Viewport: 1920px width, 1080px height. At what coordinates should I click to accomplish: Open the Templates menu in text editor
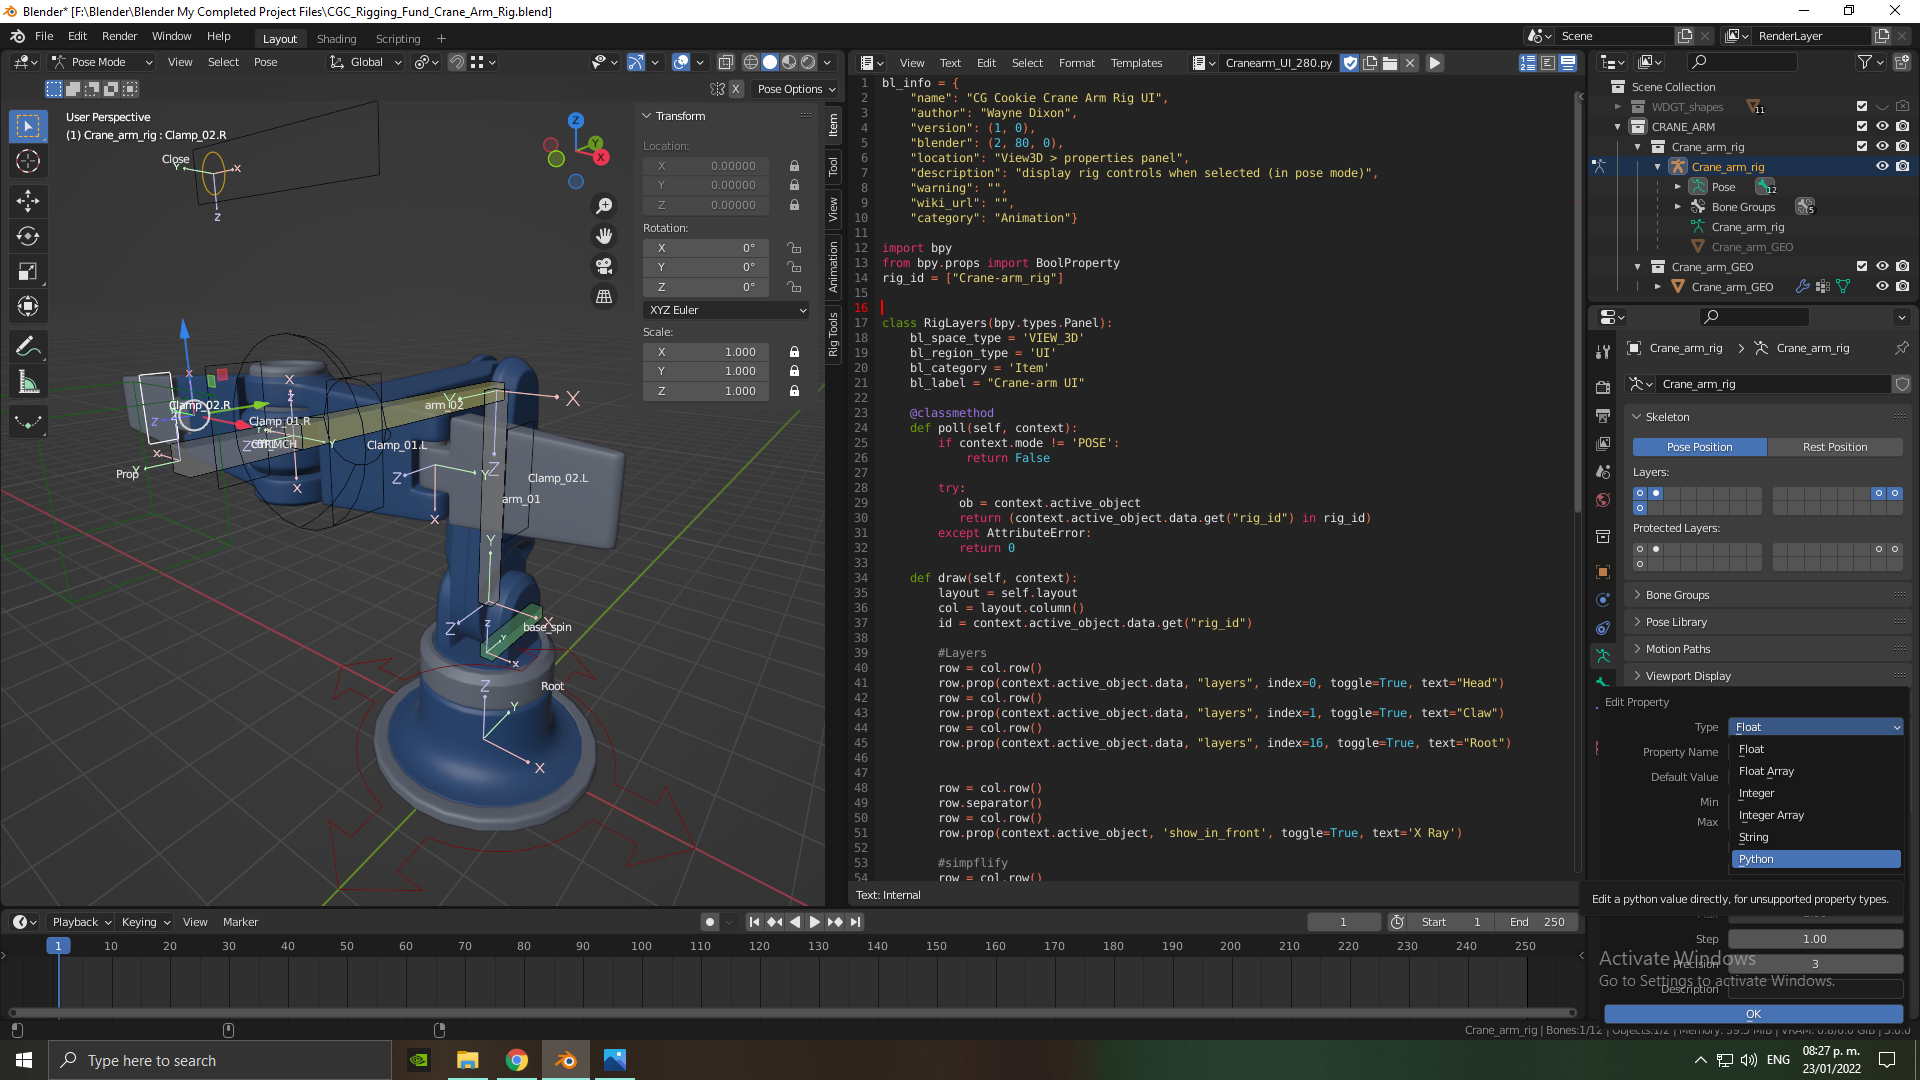(1136, 63)
